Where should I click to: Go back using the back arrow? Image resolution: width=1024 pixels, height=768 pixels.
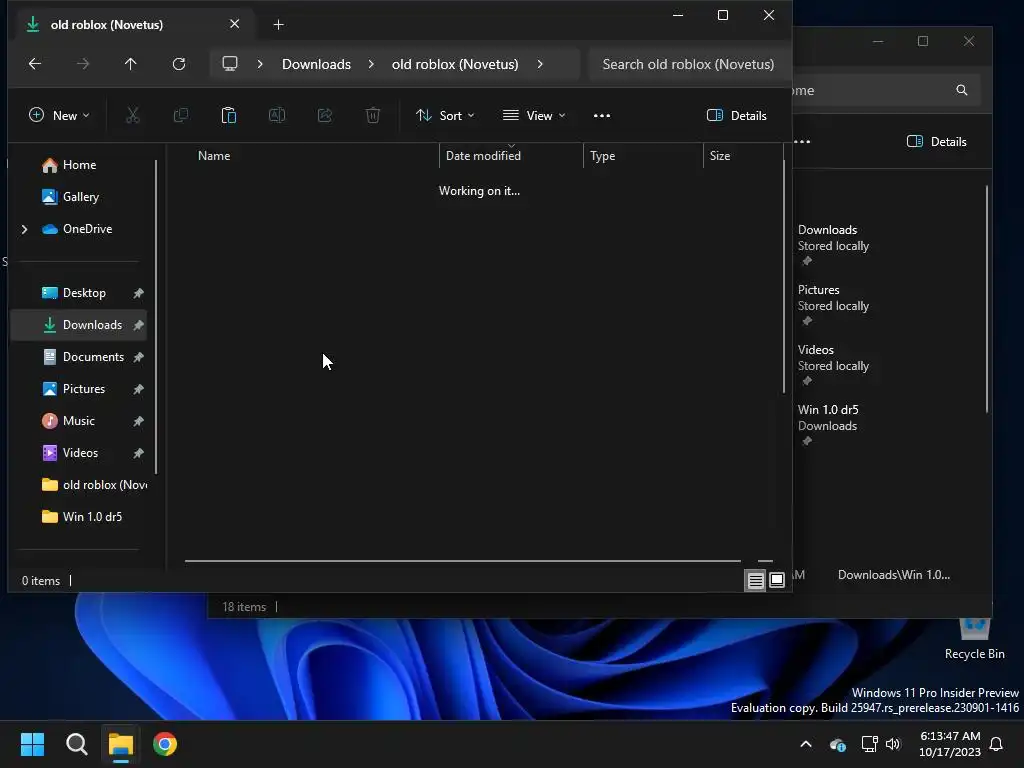35,64
